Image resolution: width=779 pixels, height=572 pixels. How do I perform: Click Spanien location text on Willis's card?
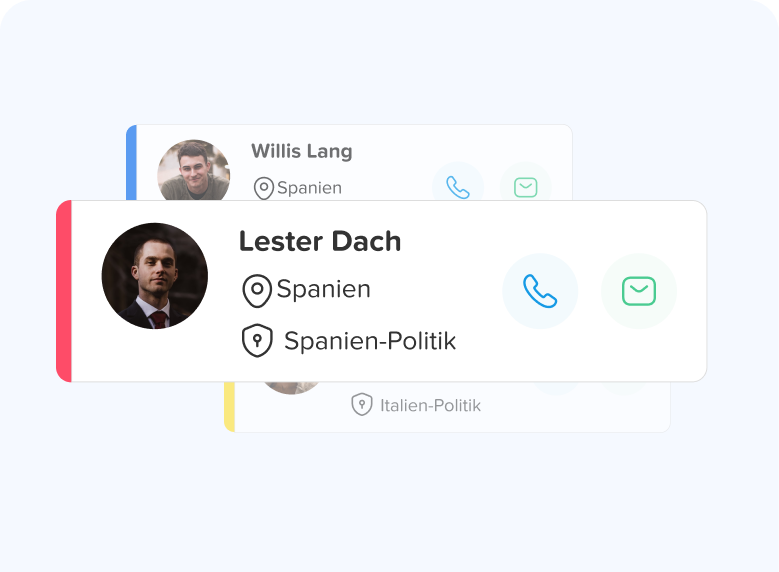pyautogui.click(x=310, y=188)
